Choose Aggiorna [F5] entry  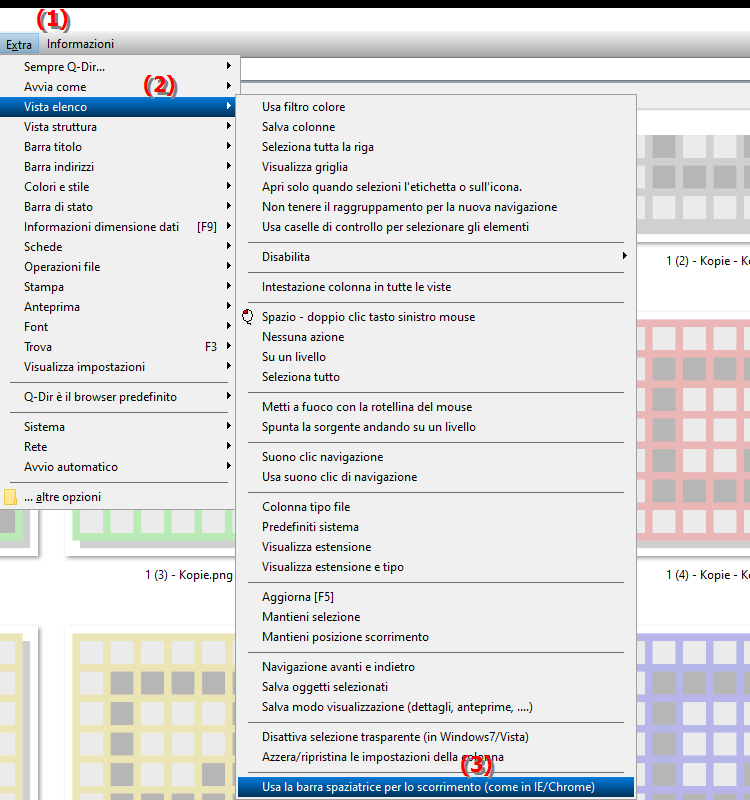(436, 597)
